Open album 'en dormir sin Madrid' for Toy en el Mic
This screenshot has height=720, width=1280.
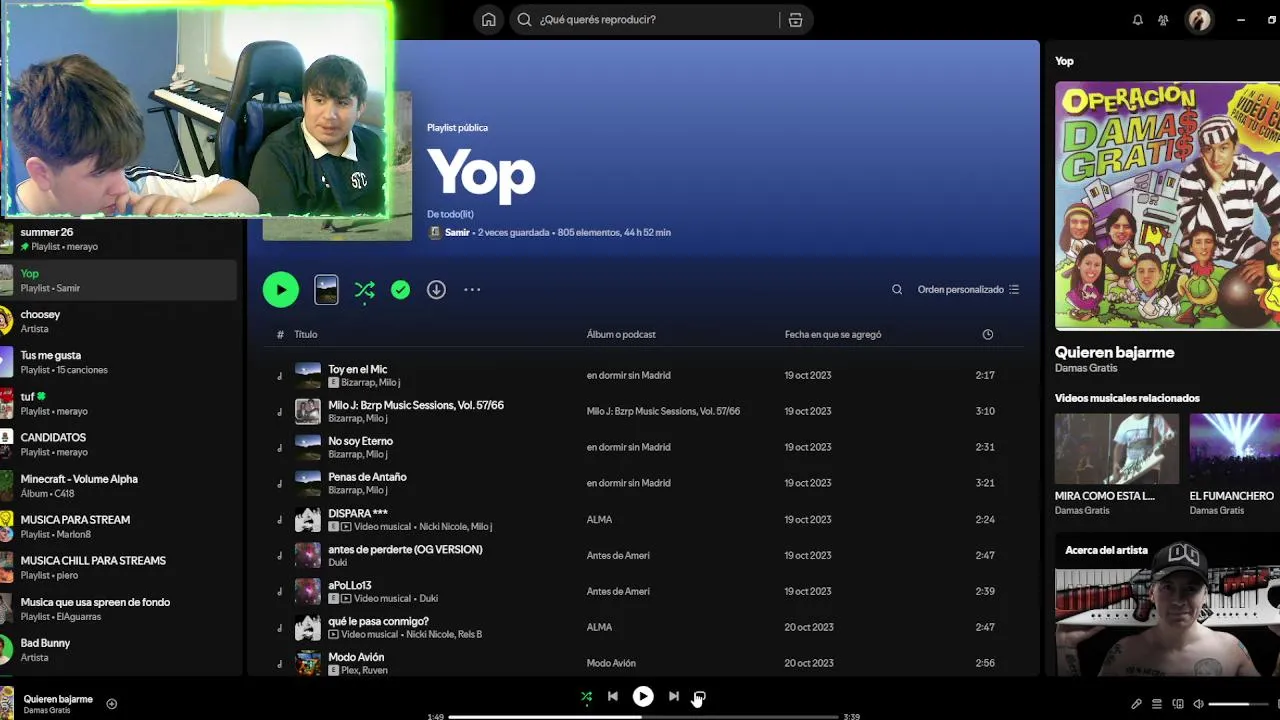point(628,376)
